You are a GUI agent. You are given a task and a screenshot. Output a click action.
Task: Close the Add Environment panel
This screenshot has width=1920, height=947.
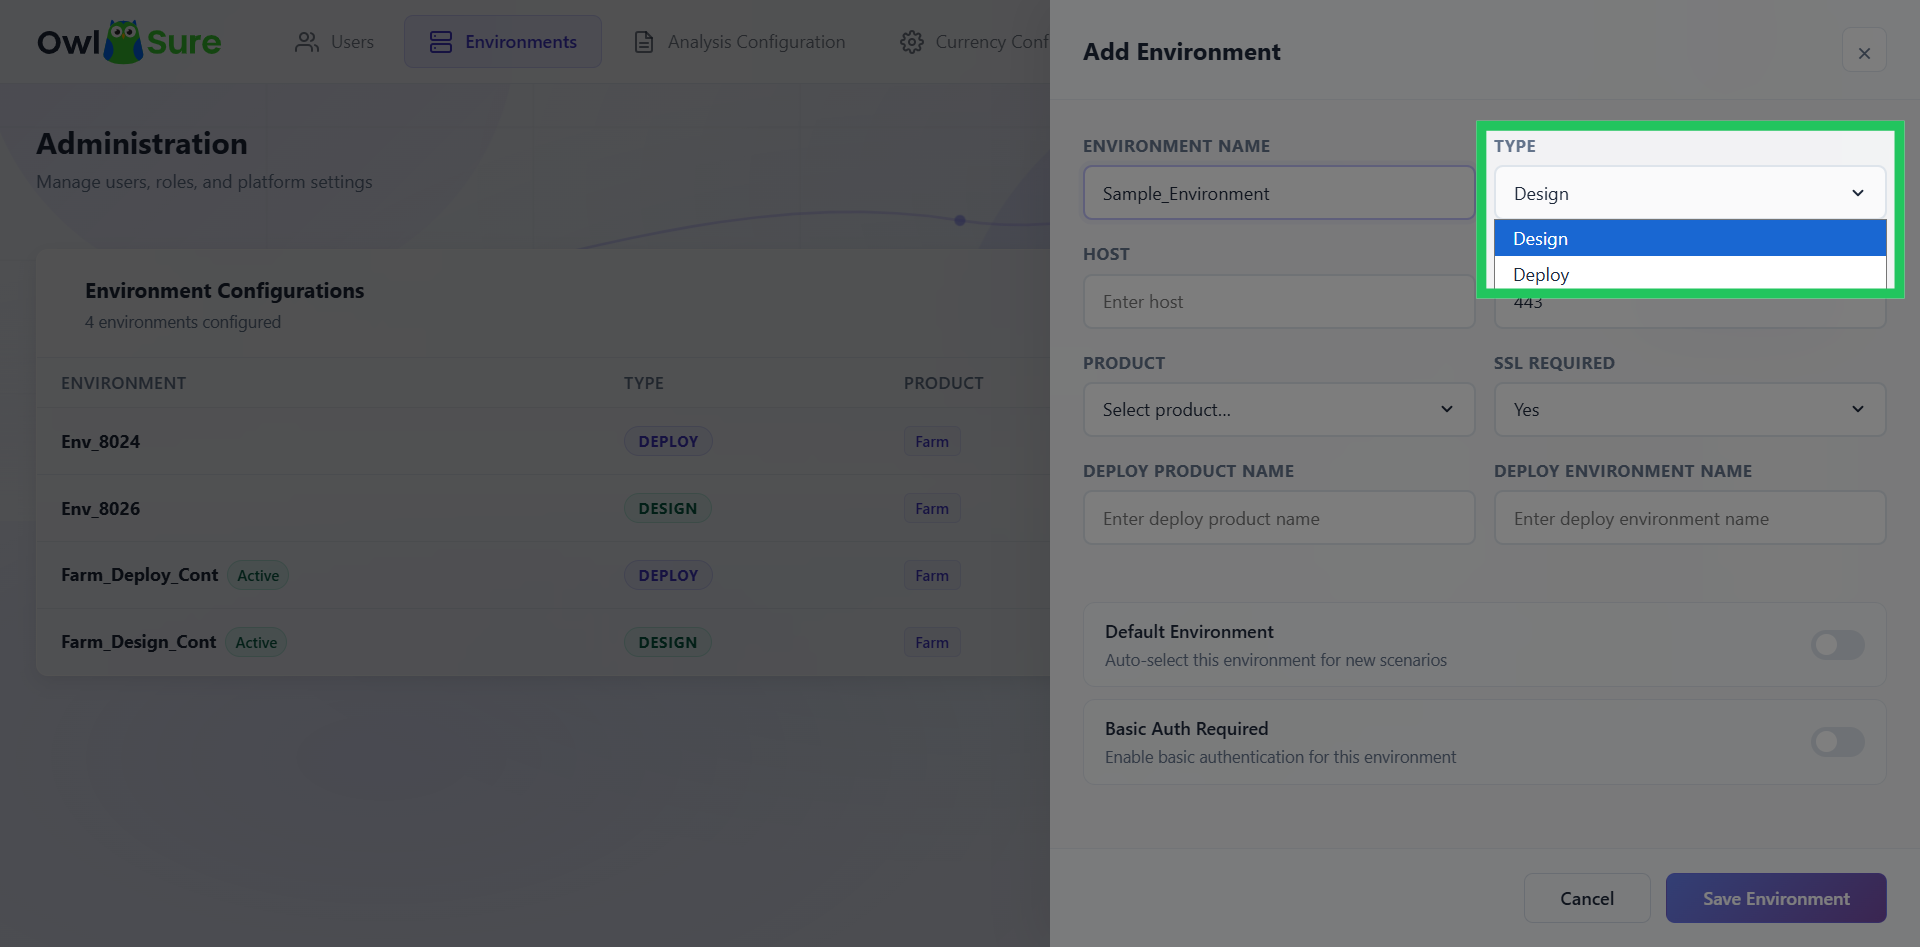point(1864,52)
